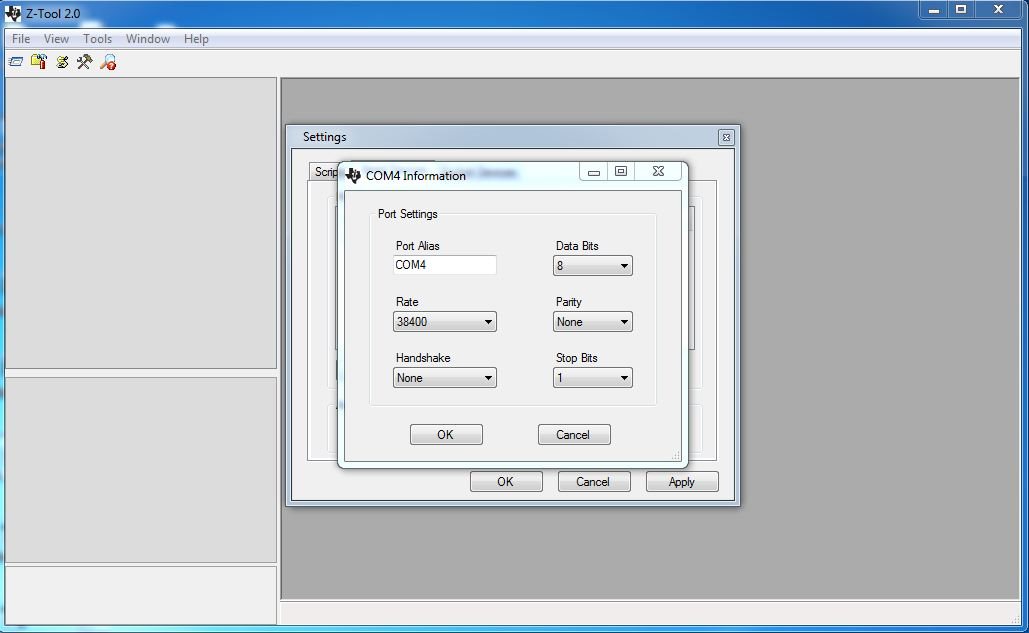Close the COM4 Information dialog
The height and width of the screenshot is (633, 1029).
pyautogui.click(x=658, y=171)
